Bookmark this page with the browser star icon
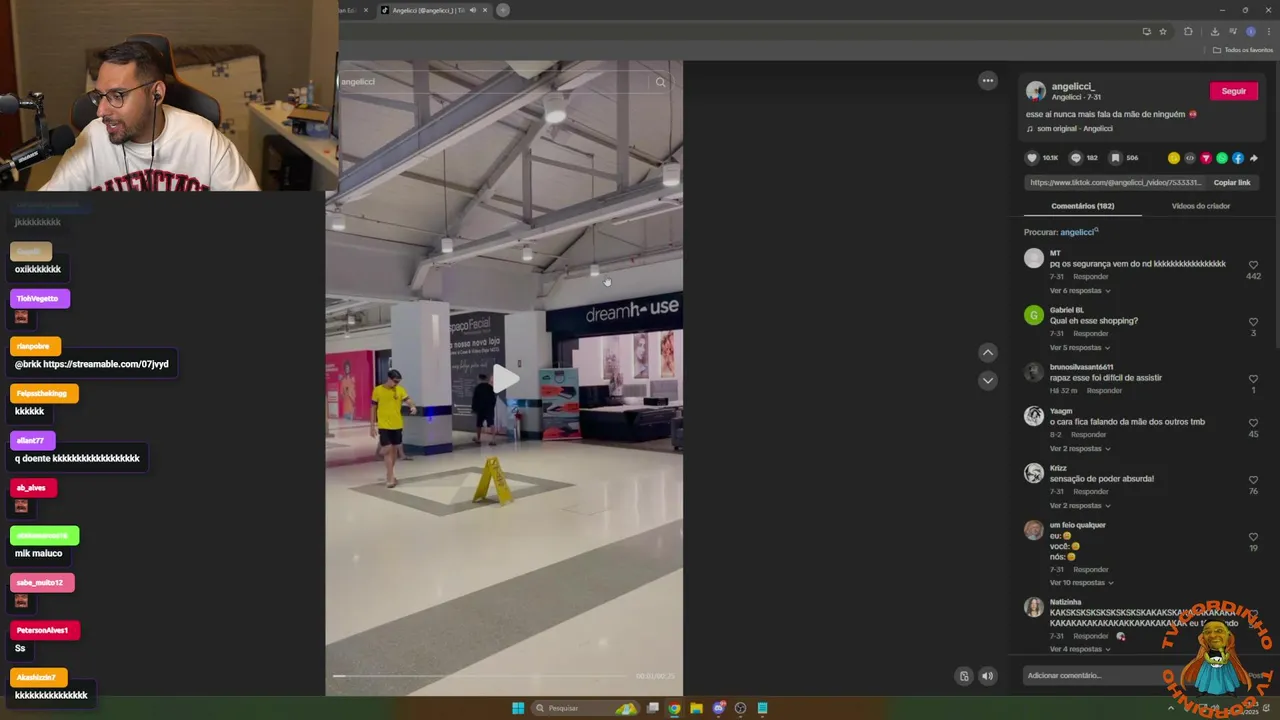The height and width of the screenshot is (720, 1280). click(x=1163, y=32)
